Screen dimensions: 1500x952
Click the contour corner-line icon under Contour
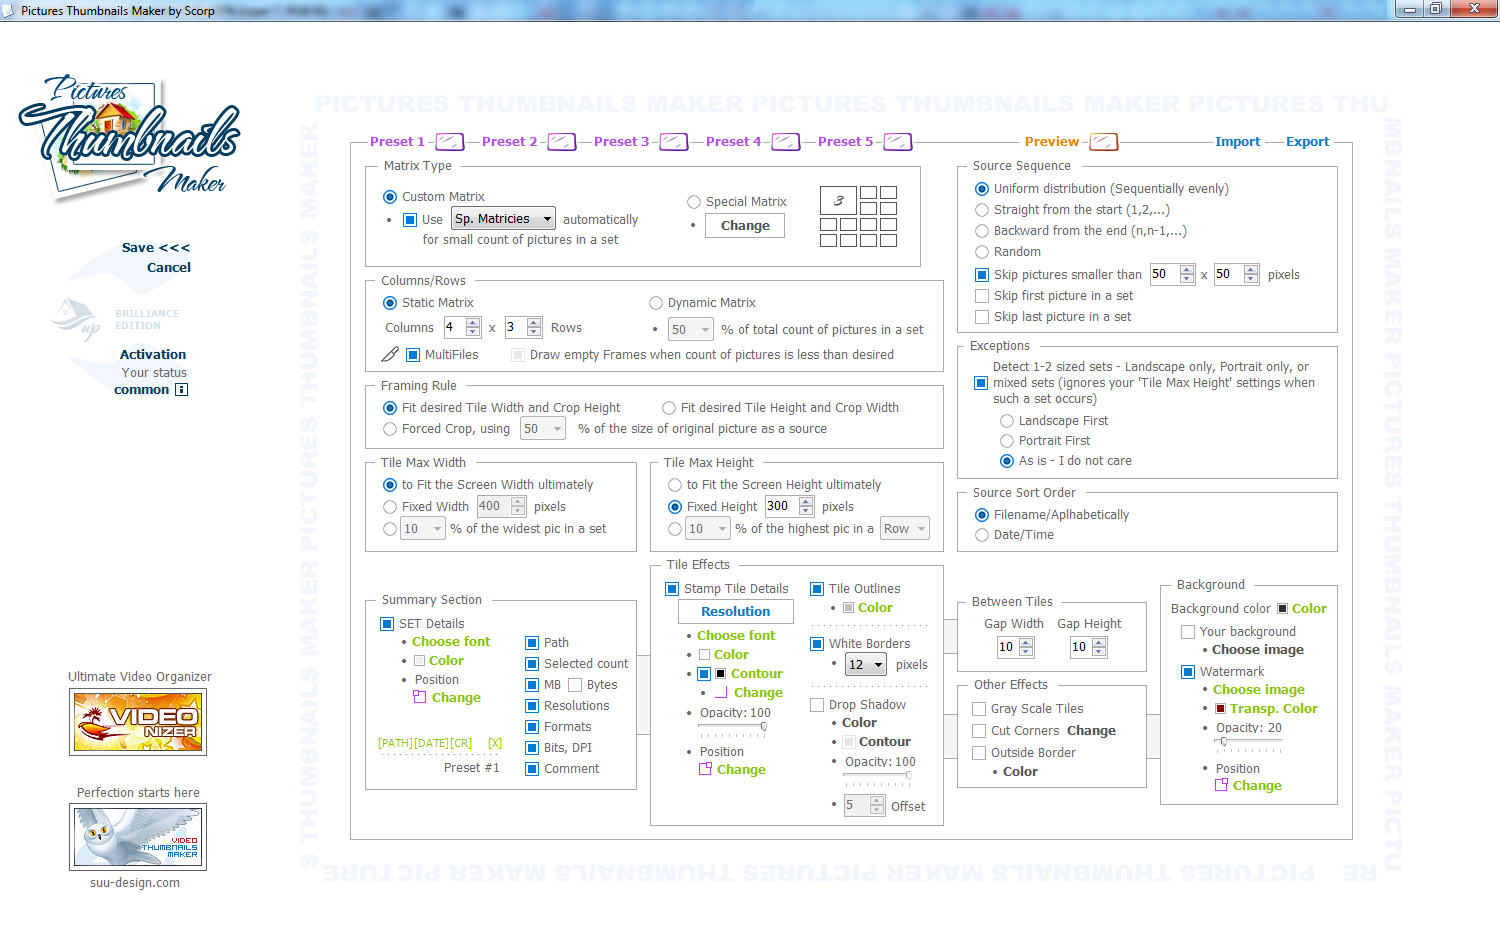(x=721, y=692)
